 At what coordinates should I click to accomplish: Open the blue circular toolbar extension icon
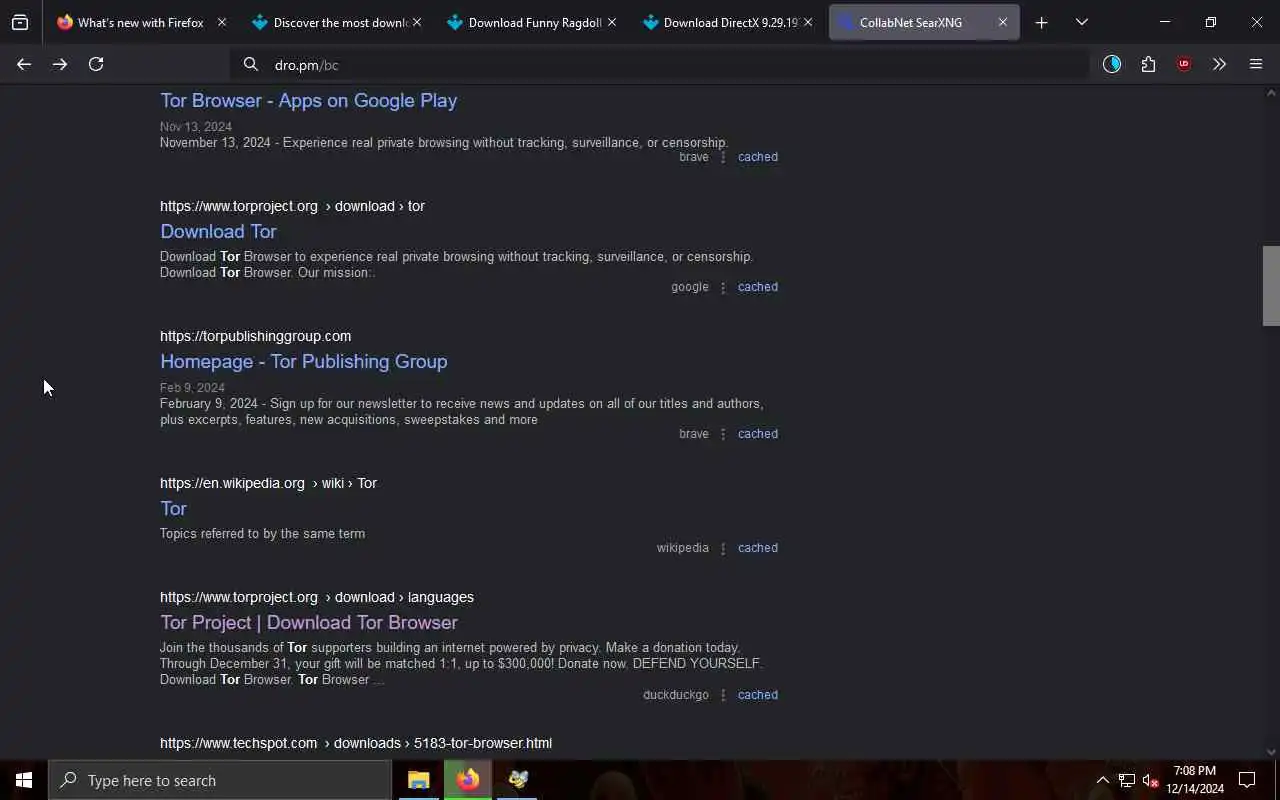[x=1112, y=64]
